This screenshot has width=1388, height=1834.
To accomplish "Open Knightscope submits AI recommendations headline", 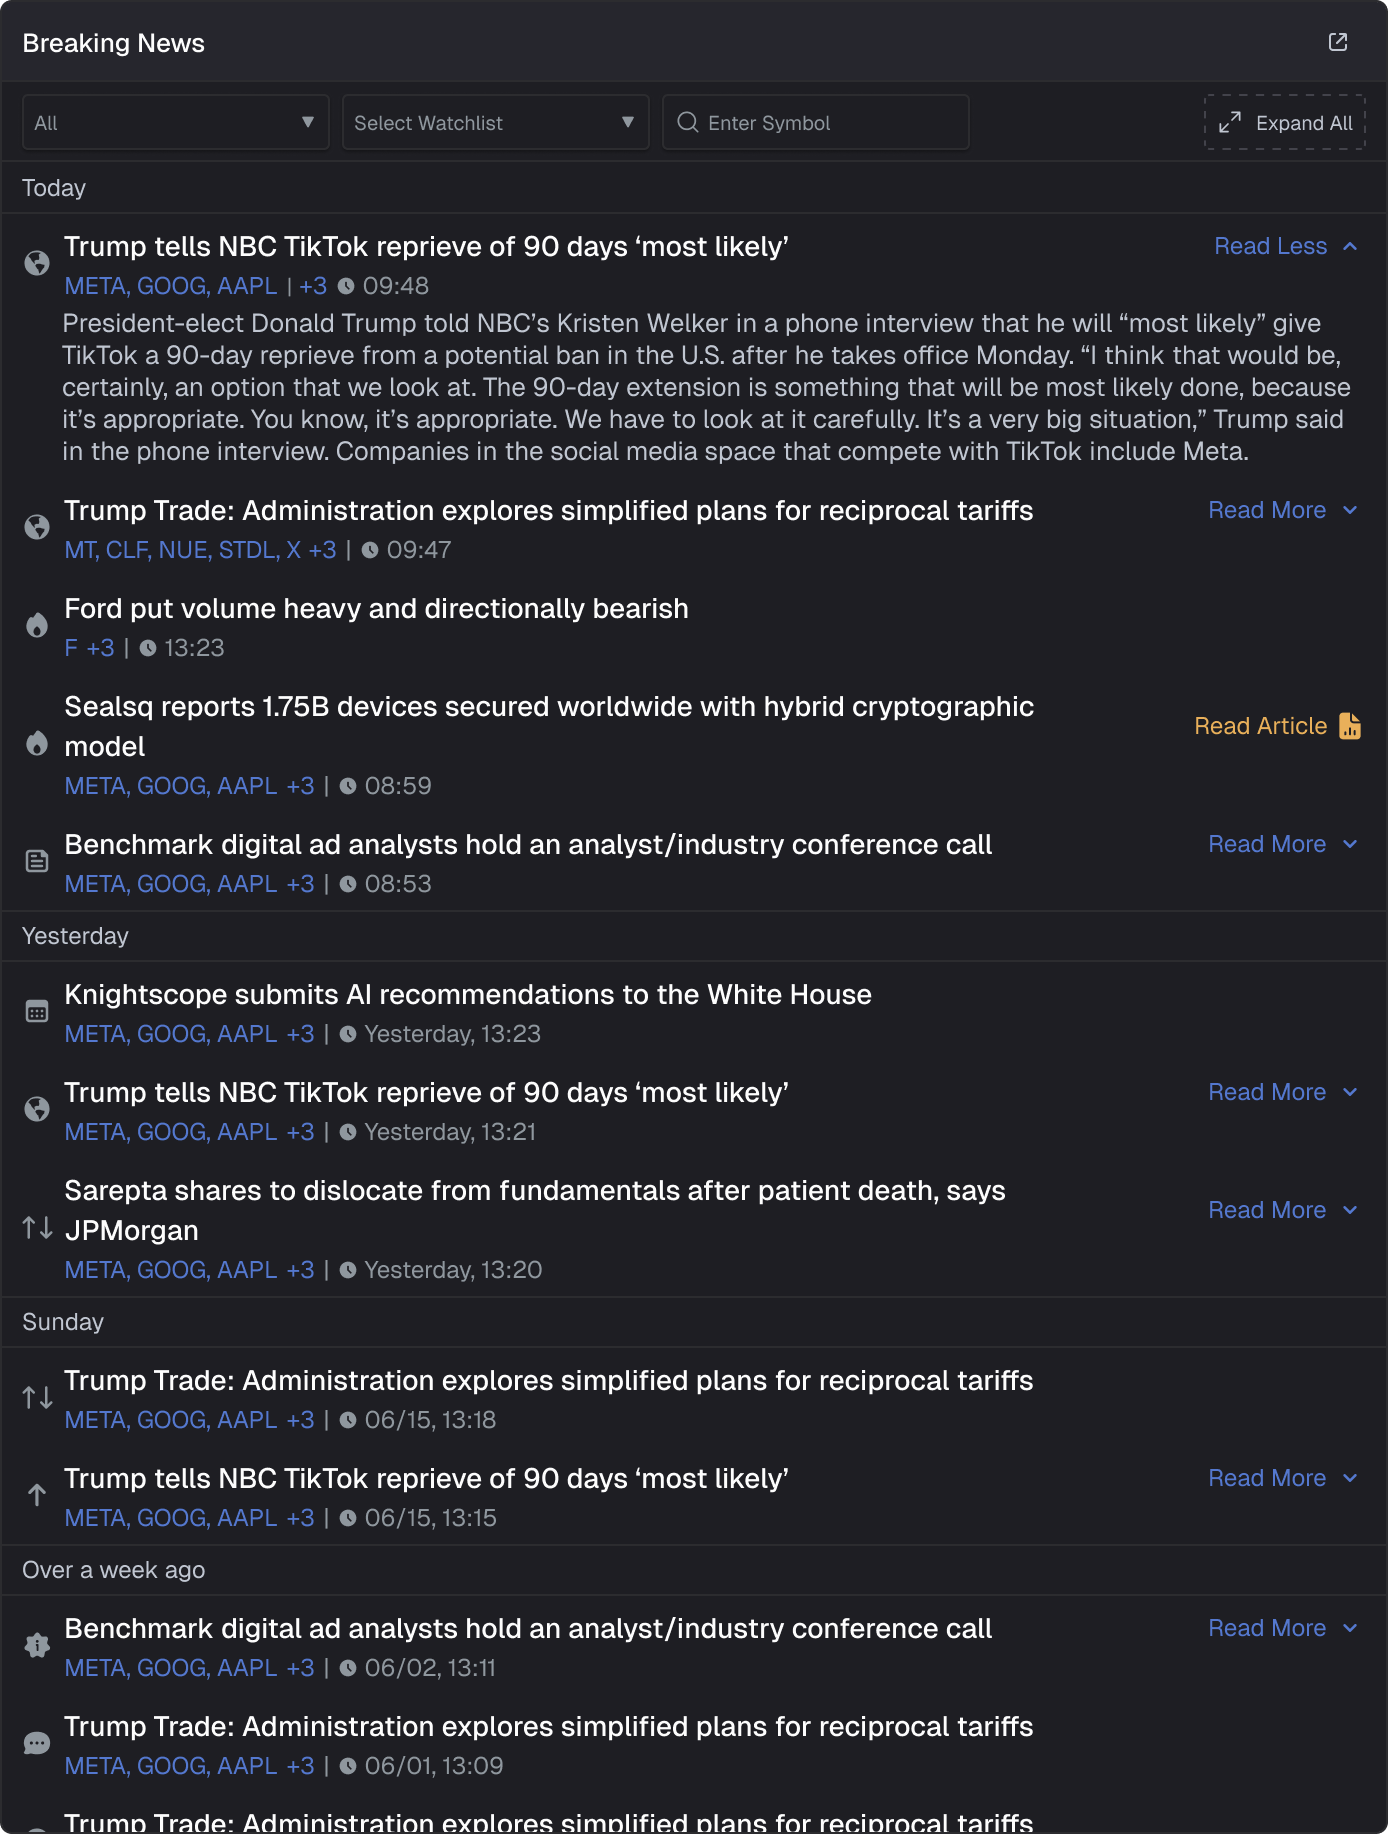I will click(468, 994).
